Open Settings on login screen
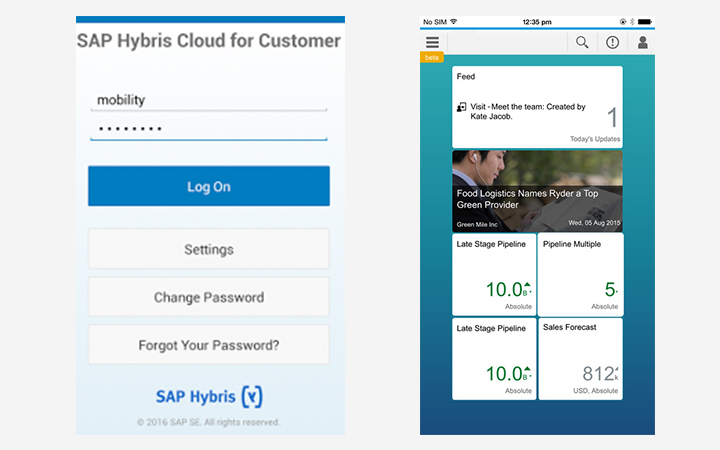Image resolution: width=720 pixels, height=450 pixels. 209,249
